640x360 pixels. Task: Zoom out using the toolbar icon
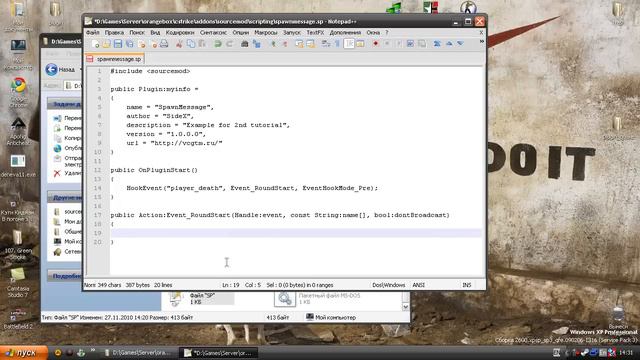284,44
